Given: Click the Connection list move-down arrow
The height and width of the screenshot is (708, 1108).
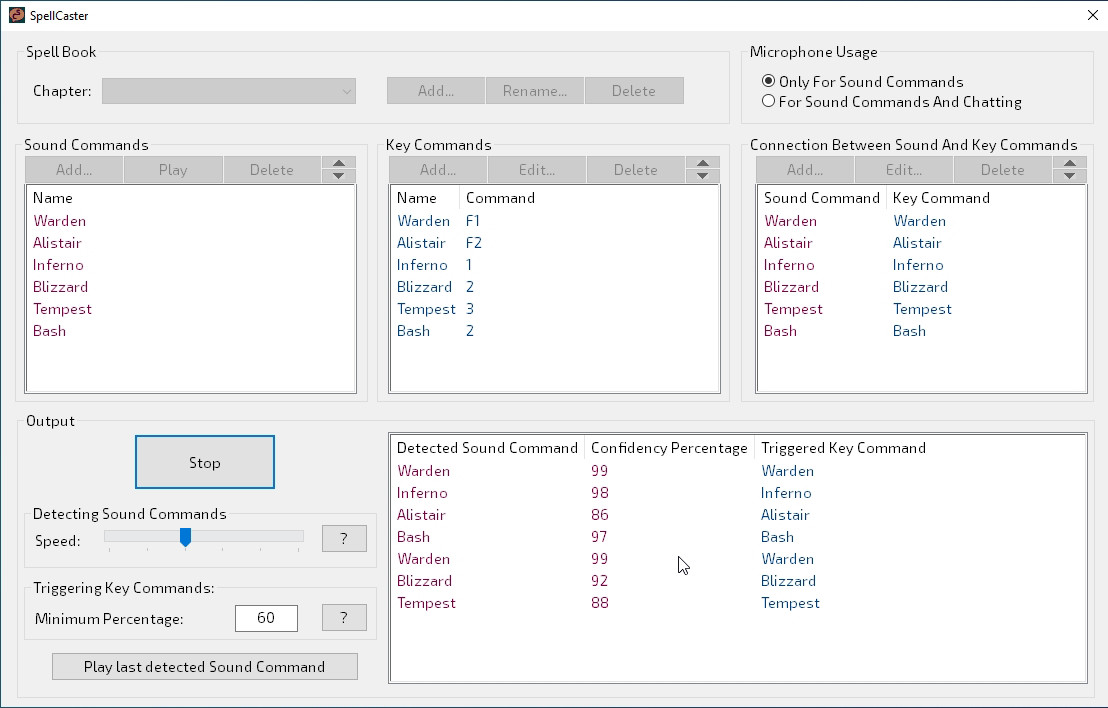Looking at the screenshot, I should click(1069, 176).
